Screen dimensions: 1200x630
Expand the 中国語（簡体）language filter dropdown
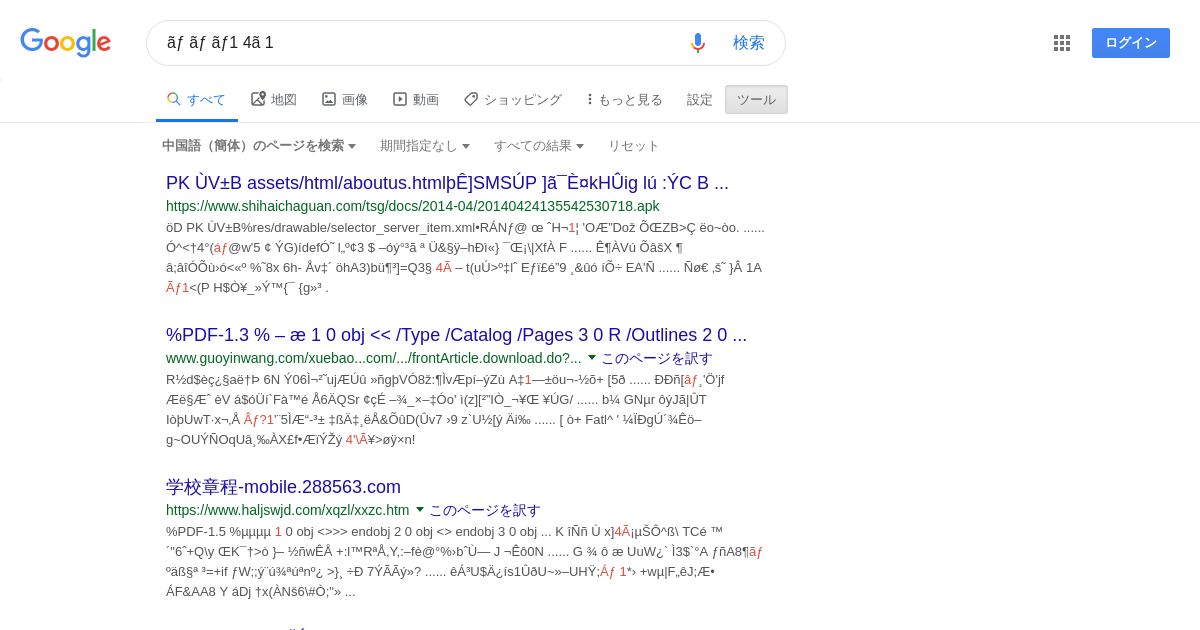(259, 146)
